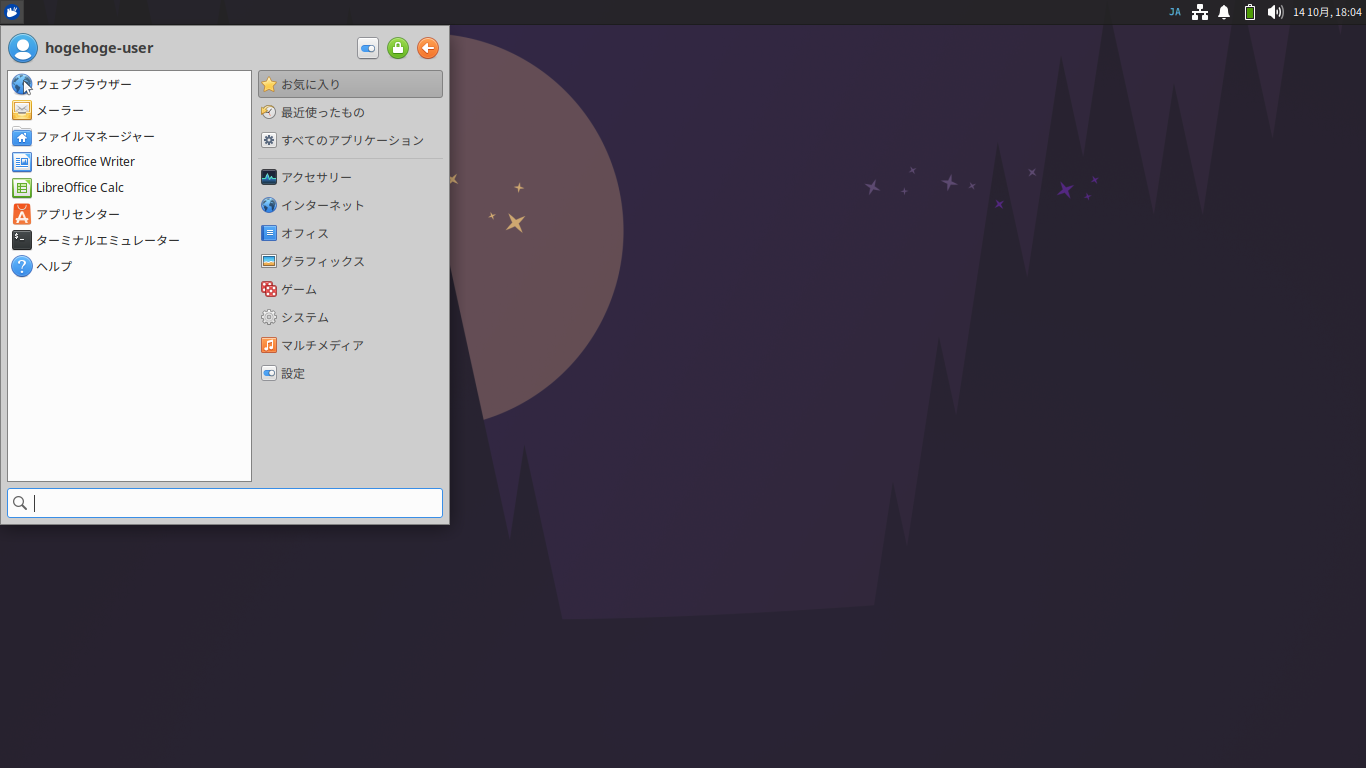Adjust the speaker volume from the tray
This screenshot has width=1366, height=768.
pos(1274,11)
